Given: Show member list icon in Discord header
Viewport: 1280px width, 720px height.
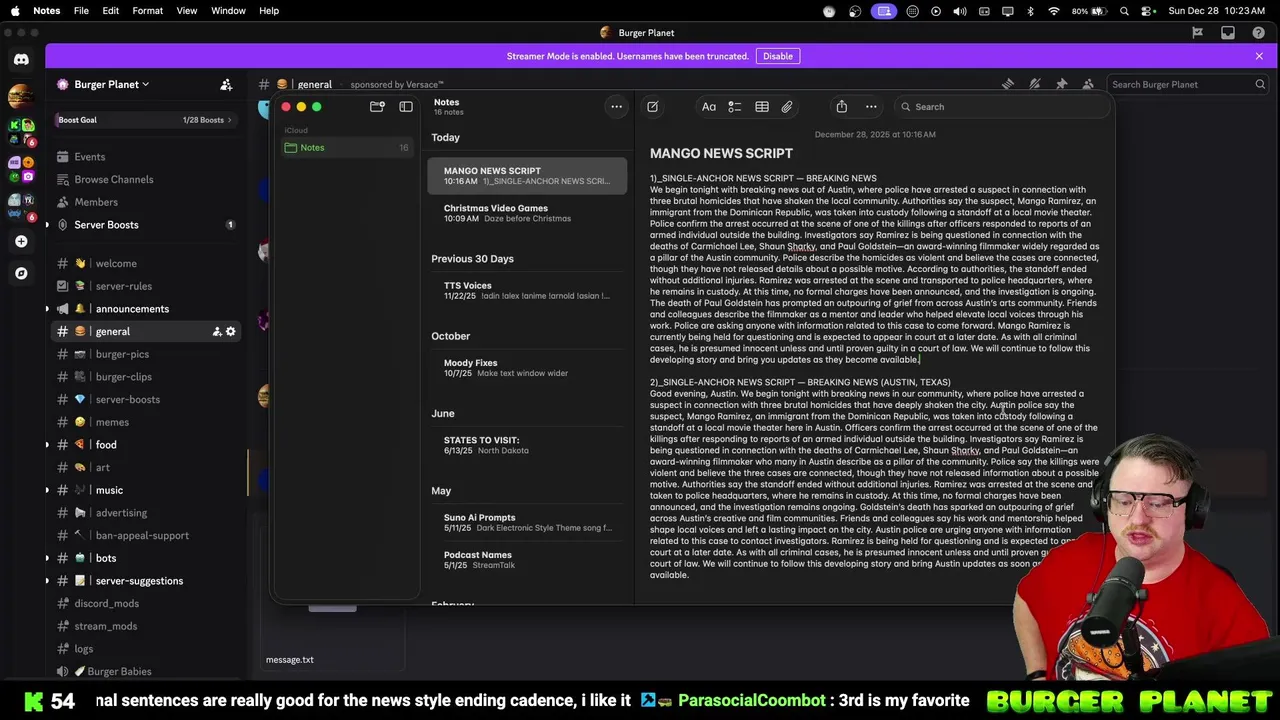Looking at the screenshot, I should click(1088, 85).
